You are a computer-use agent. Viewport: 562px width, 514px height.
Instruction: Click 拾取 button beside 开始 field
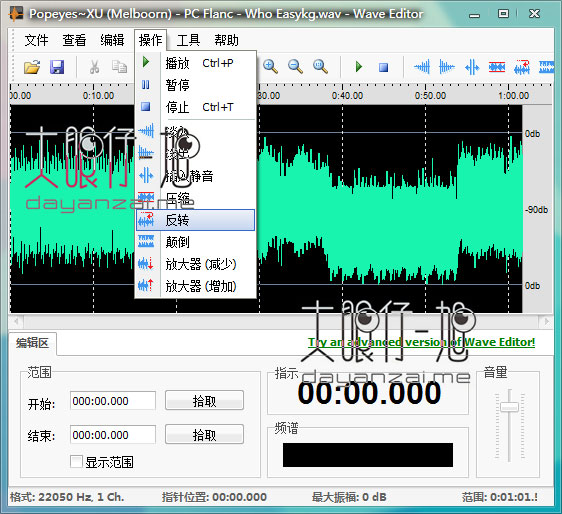click(204, 400)
